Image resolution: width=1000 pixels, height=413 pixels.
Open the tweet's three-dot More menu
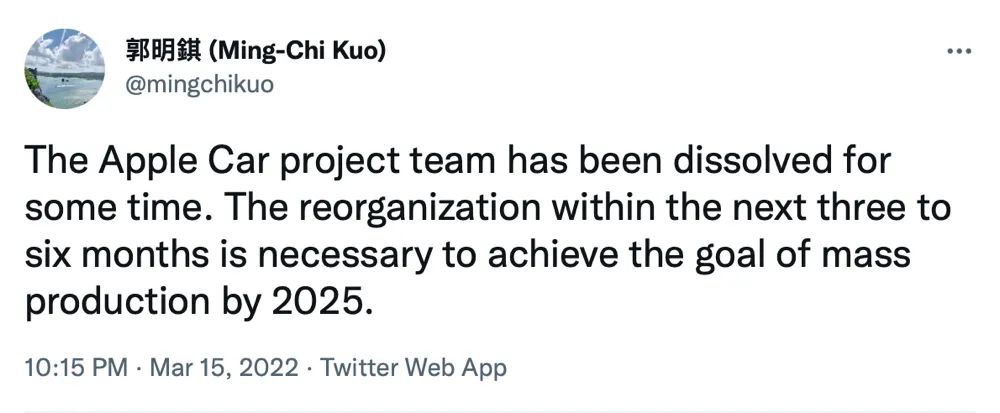(958, 50)
